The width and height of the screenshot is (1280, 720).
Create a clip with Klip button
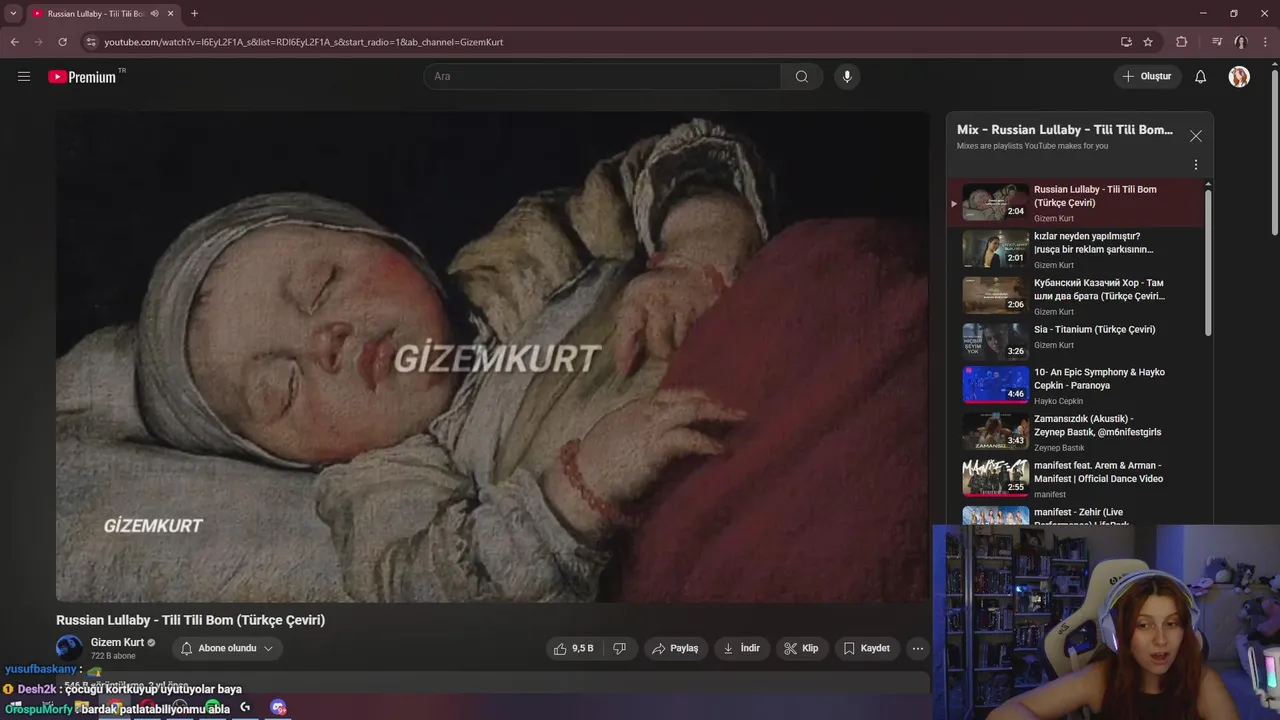801,648
